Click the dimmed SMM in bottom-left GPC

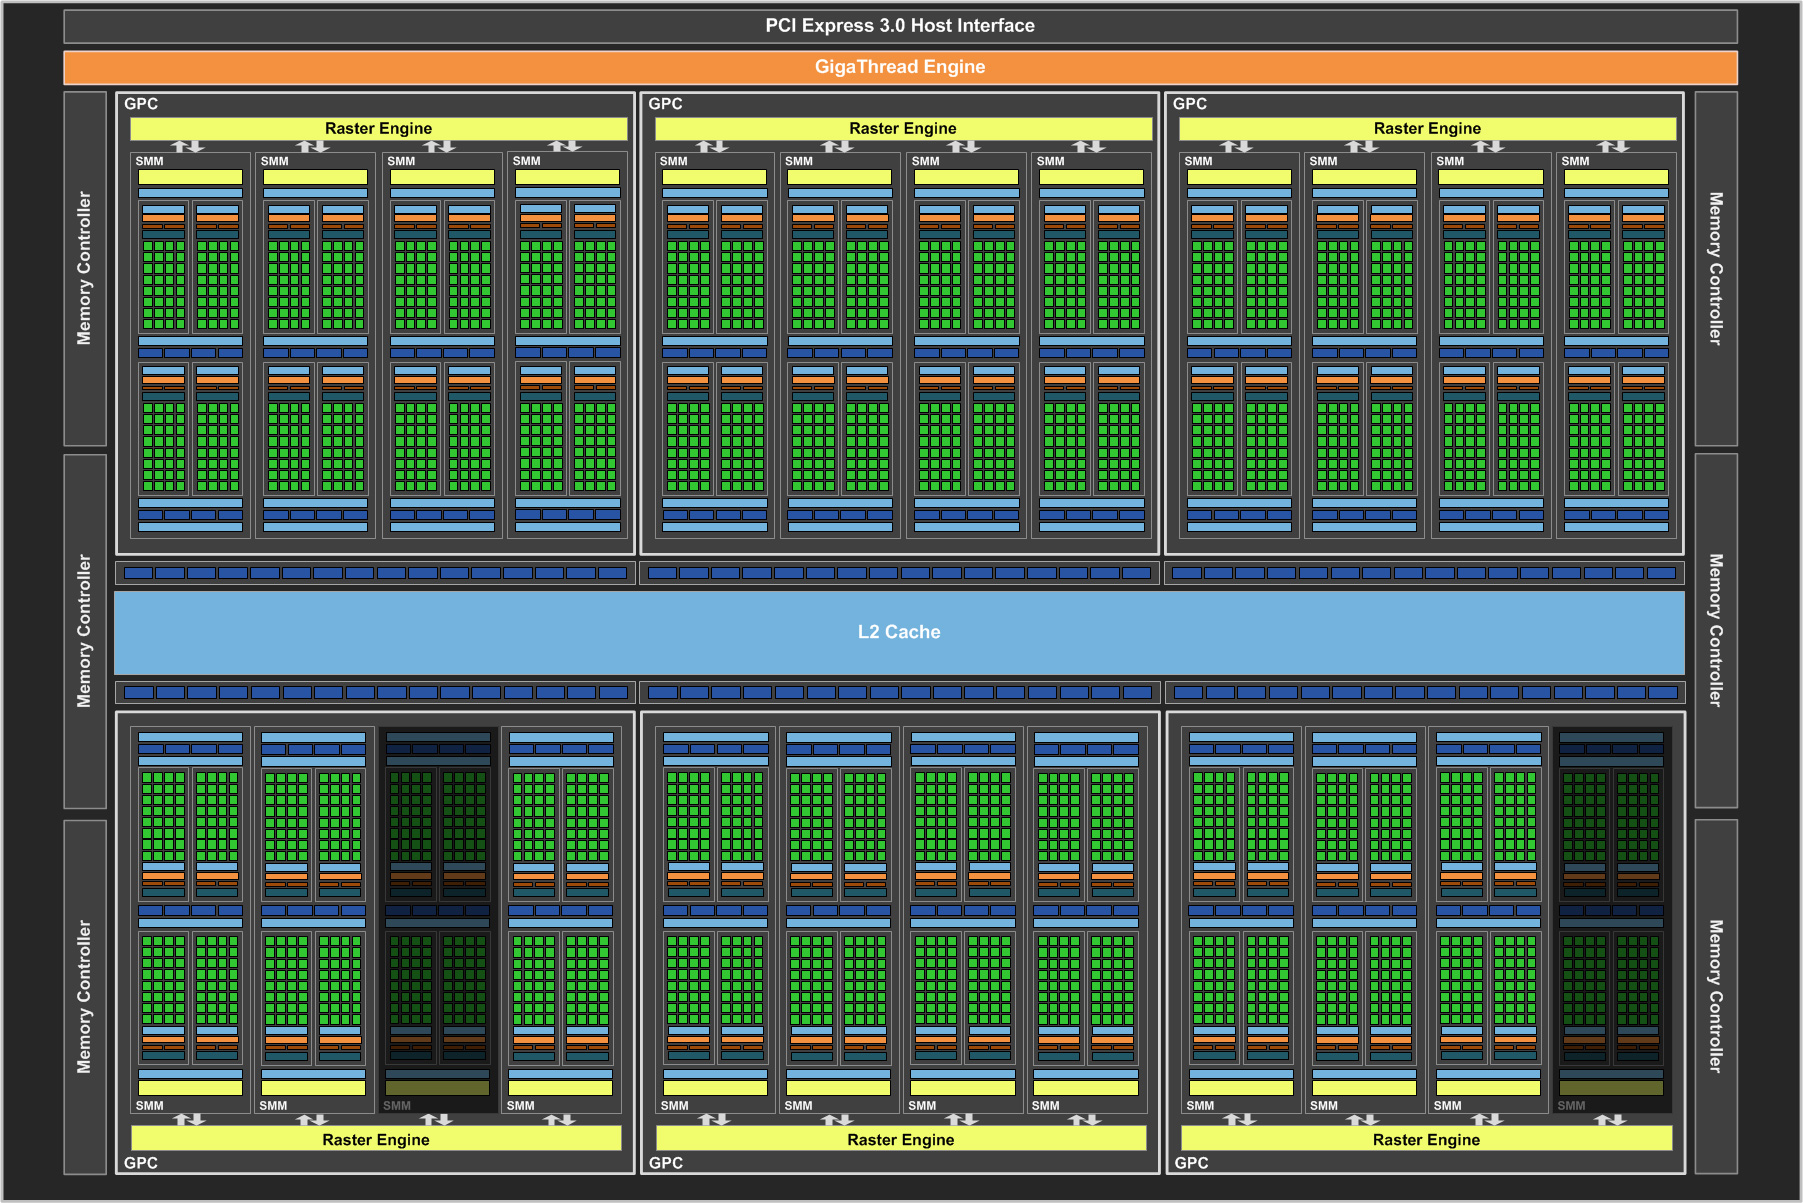438,920
